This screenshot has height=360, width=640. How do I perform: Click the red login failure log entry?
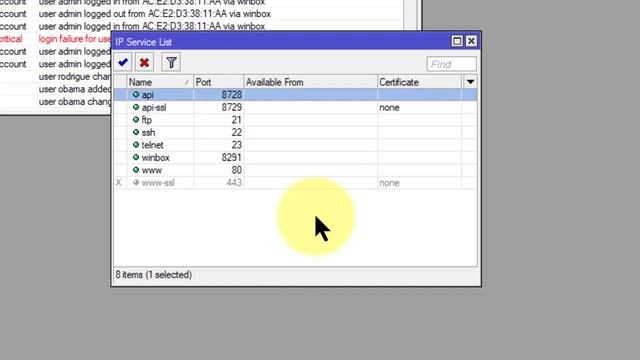point(75,39)
